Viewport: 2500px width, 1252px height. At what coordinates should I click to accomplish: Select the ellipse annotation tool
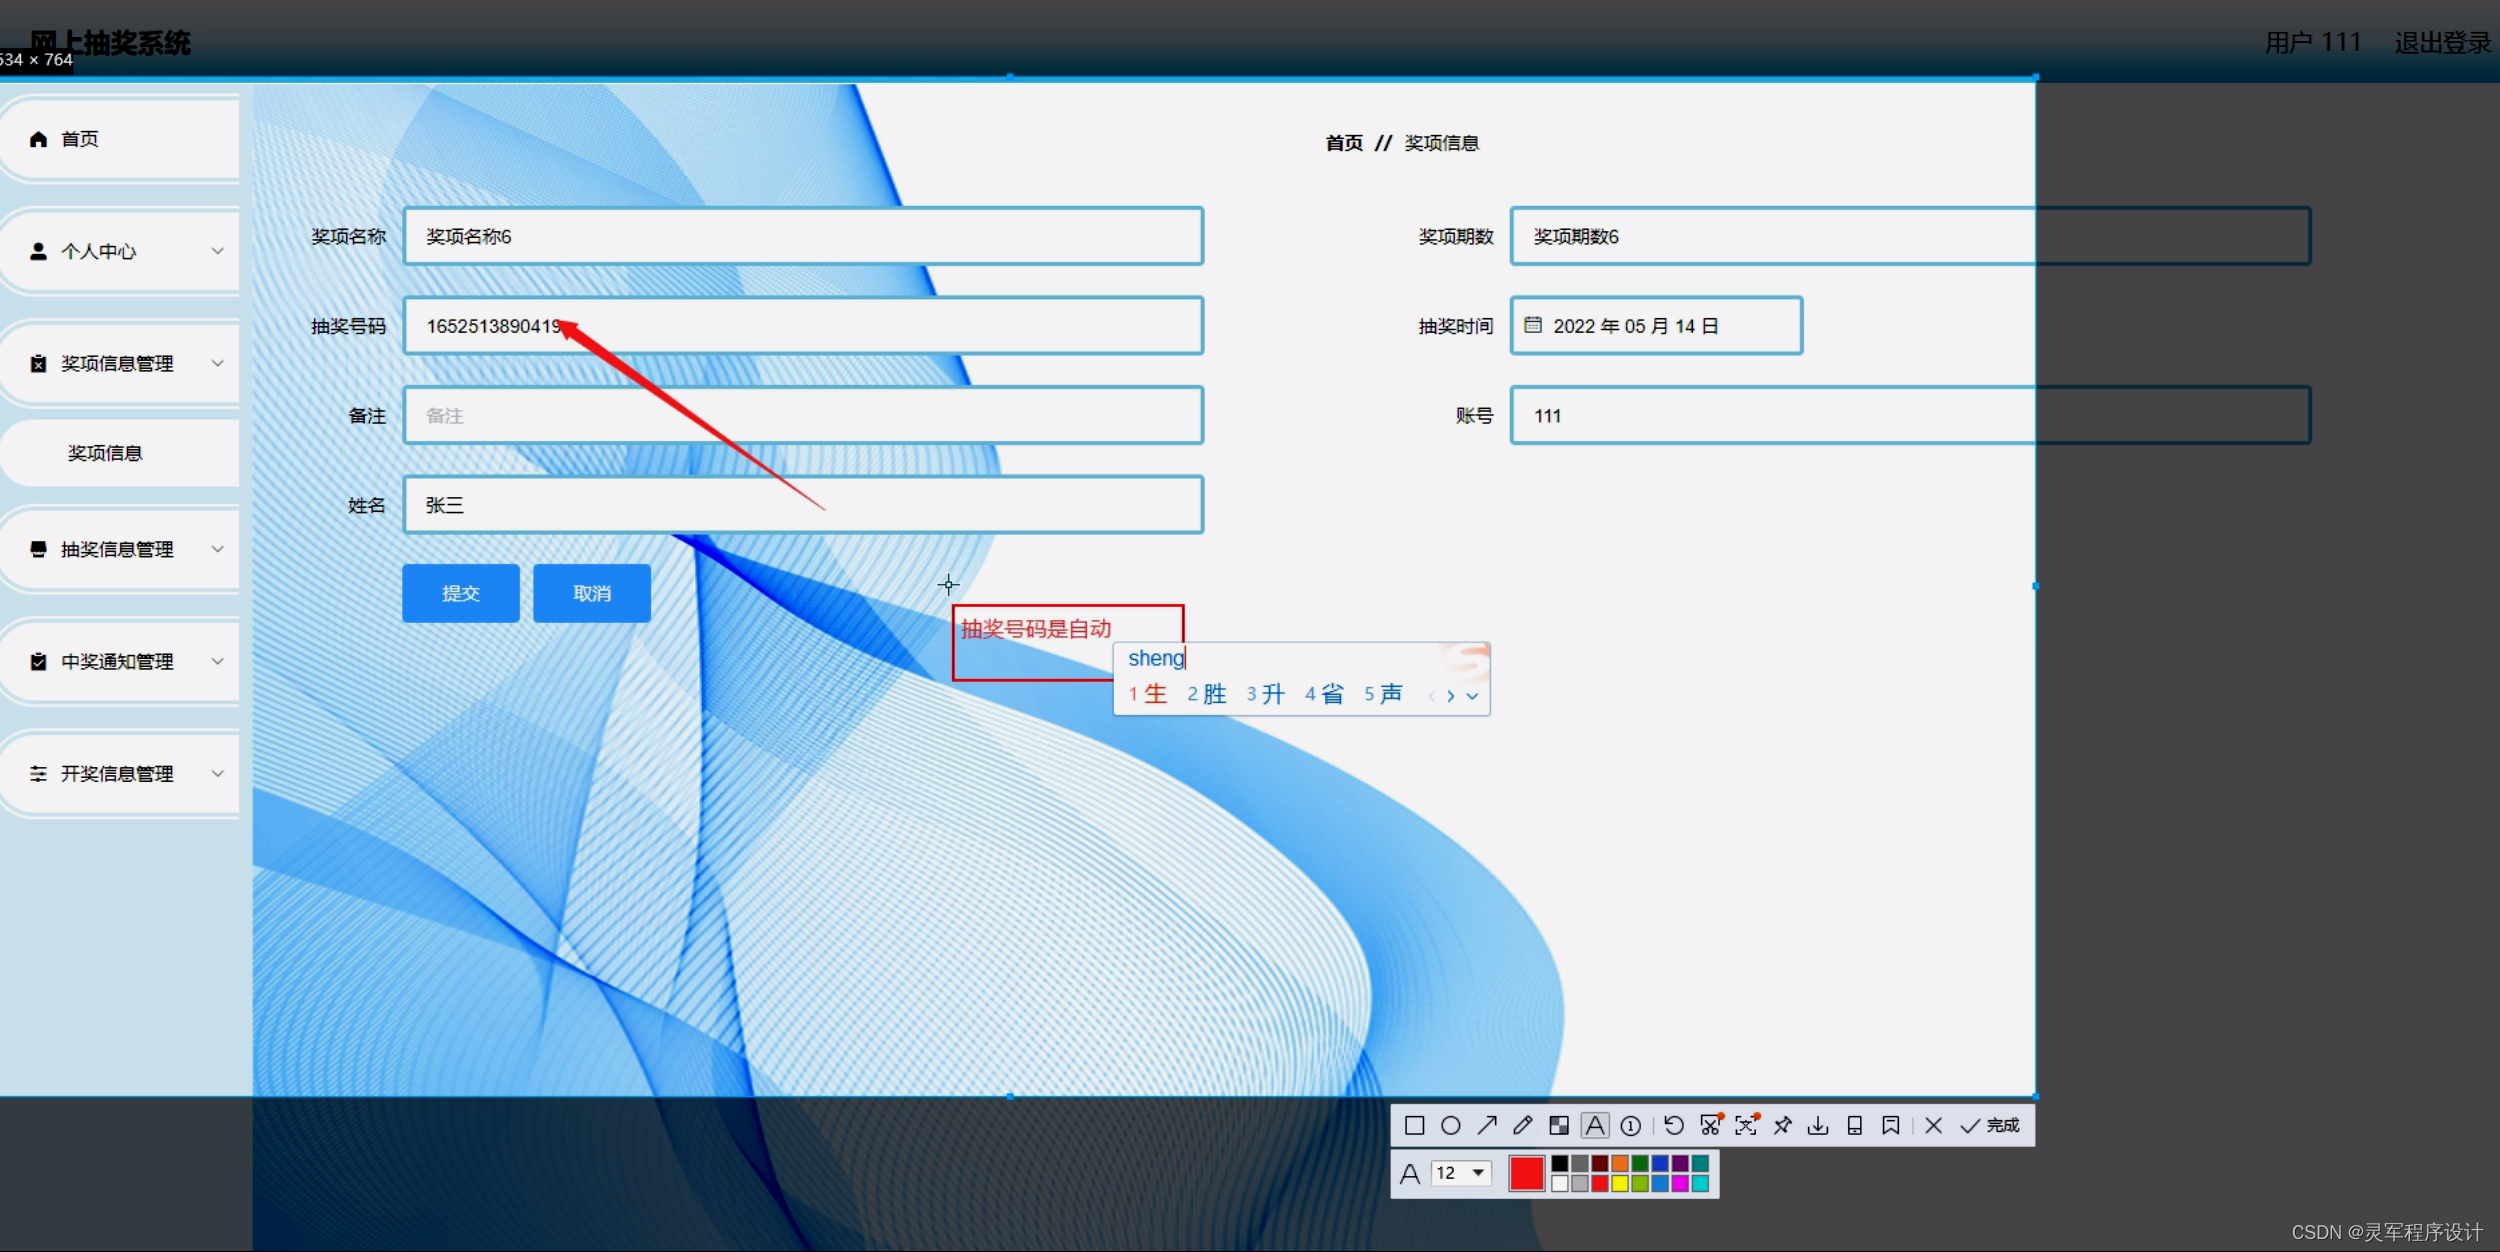(1450, 1126)
